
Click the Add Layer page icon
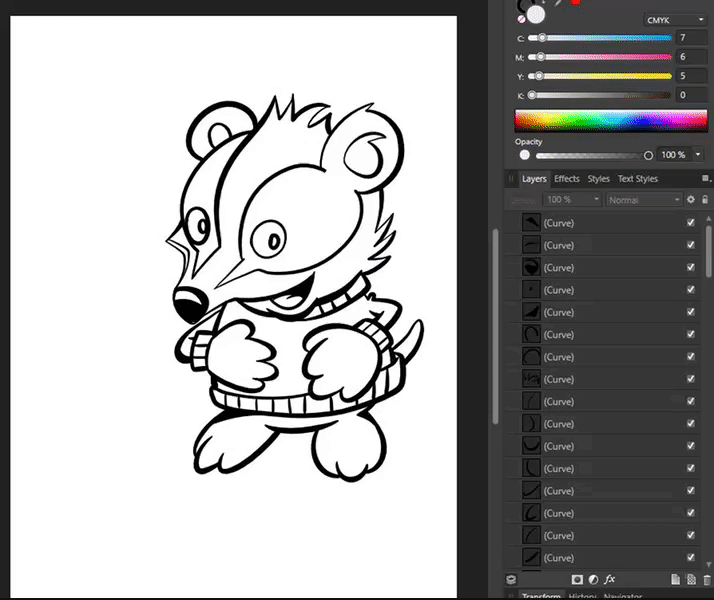(x=675, y=580)
